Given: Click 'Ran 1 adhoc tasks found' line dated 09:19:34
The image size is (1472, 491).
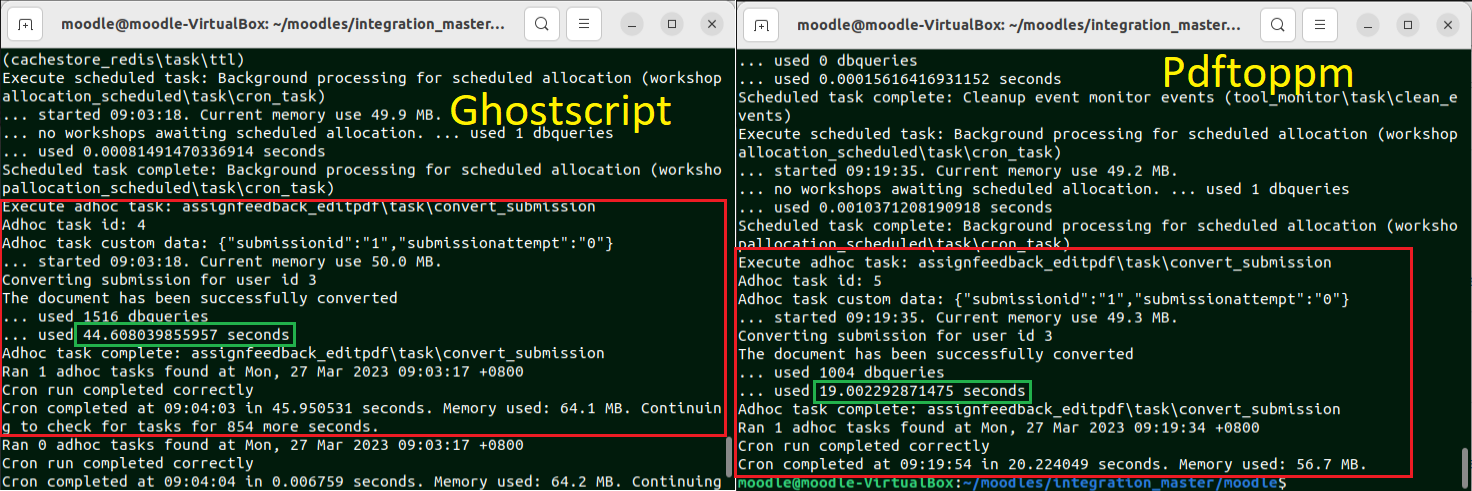Looking at the screenshot, I should tap(999, 427).
